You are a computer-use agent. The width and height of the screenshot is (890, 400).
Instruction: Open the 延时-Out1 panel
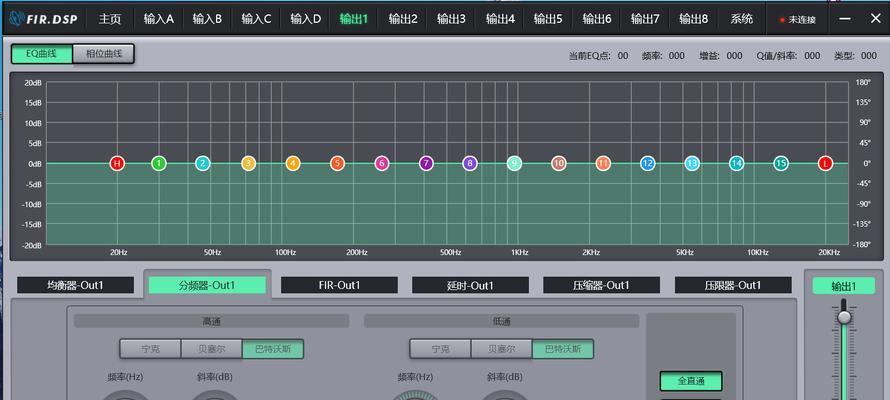tap(471, 285)
